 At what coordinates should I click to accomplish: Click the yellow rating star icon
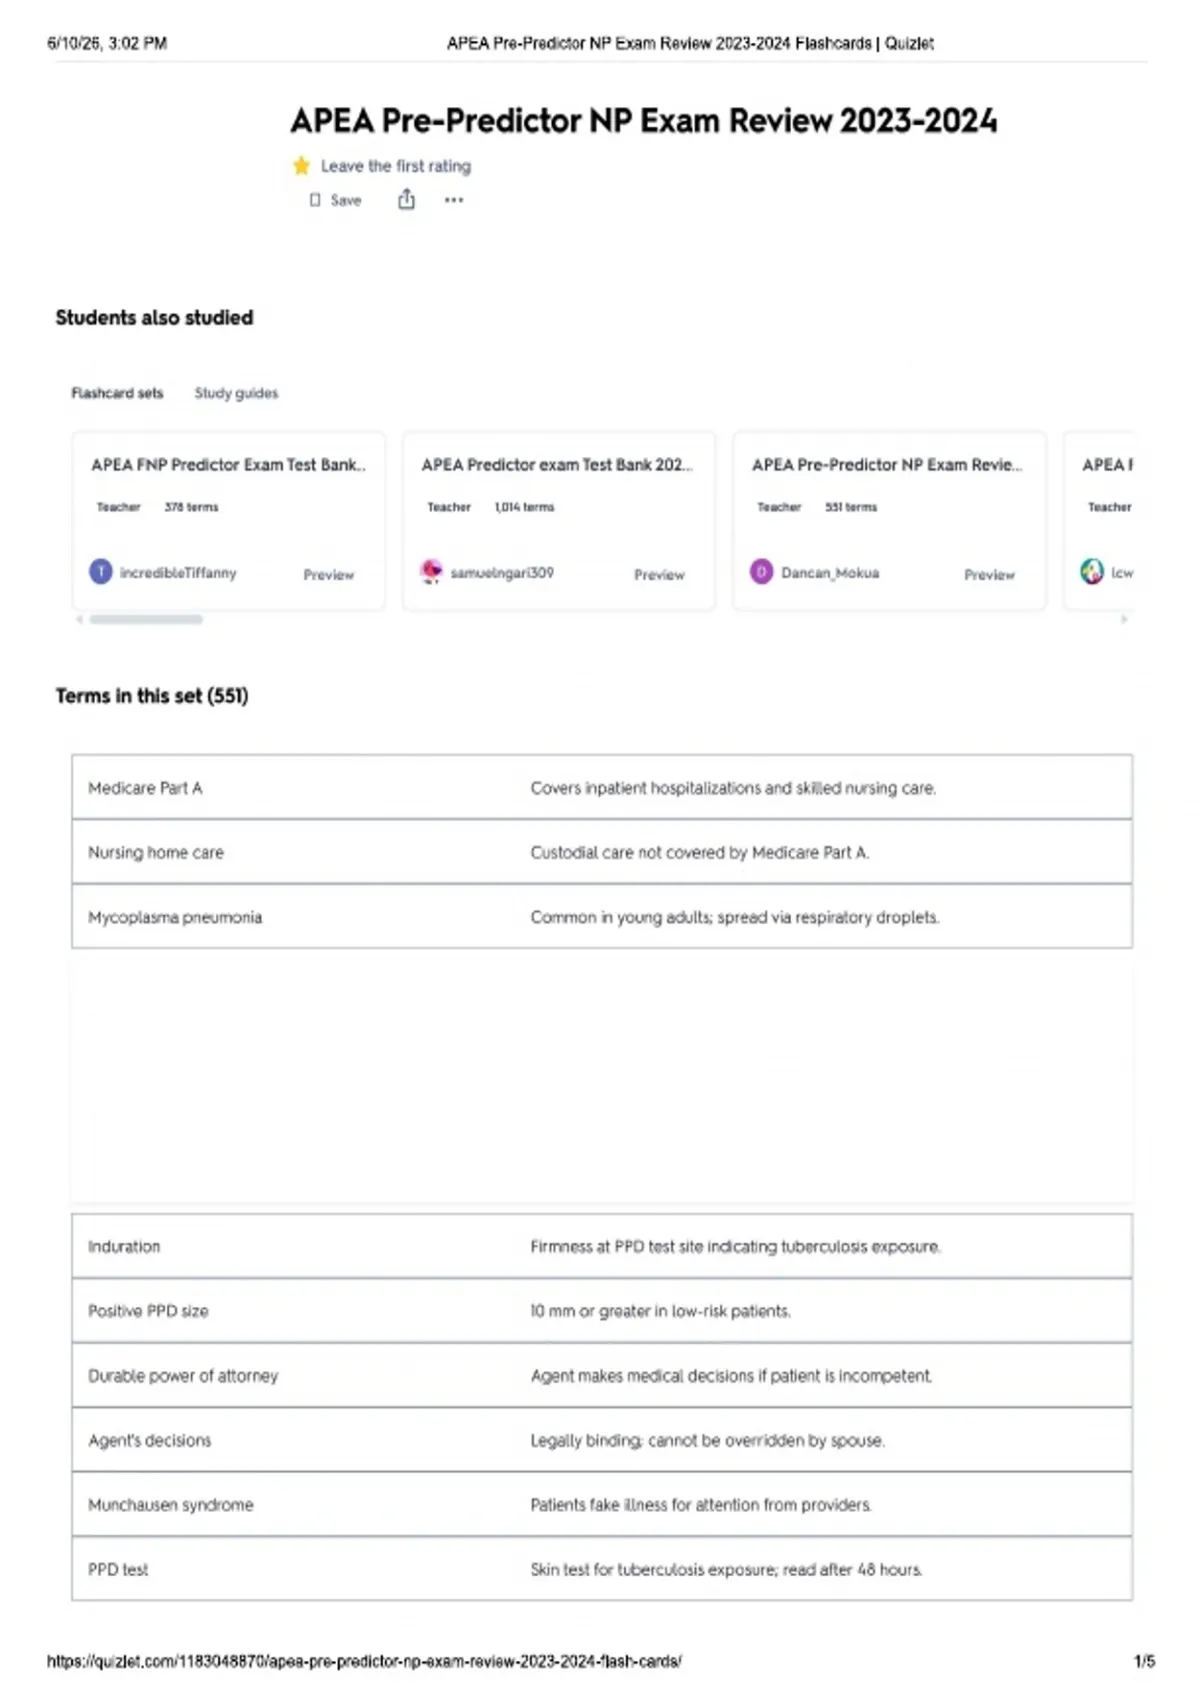pos(301,166)
